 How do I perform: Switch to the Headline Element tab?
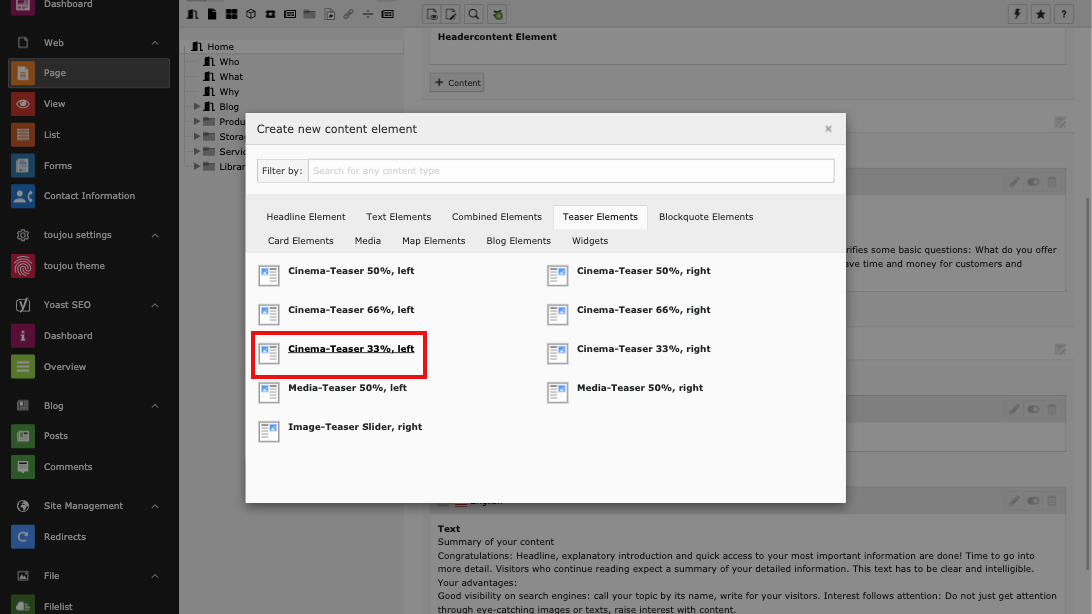click(305, 217)
